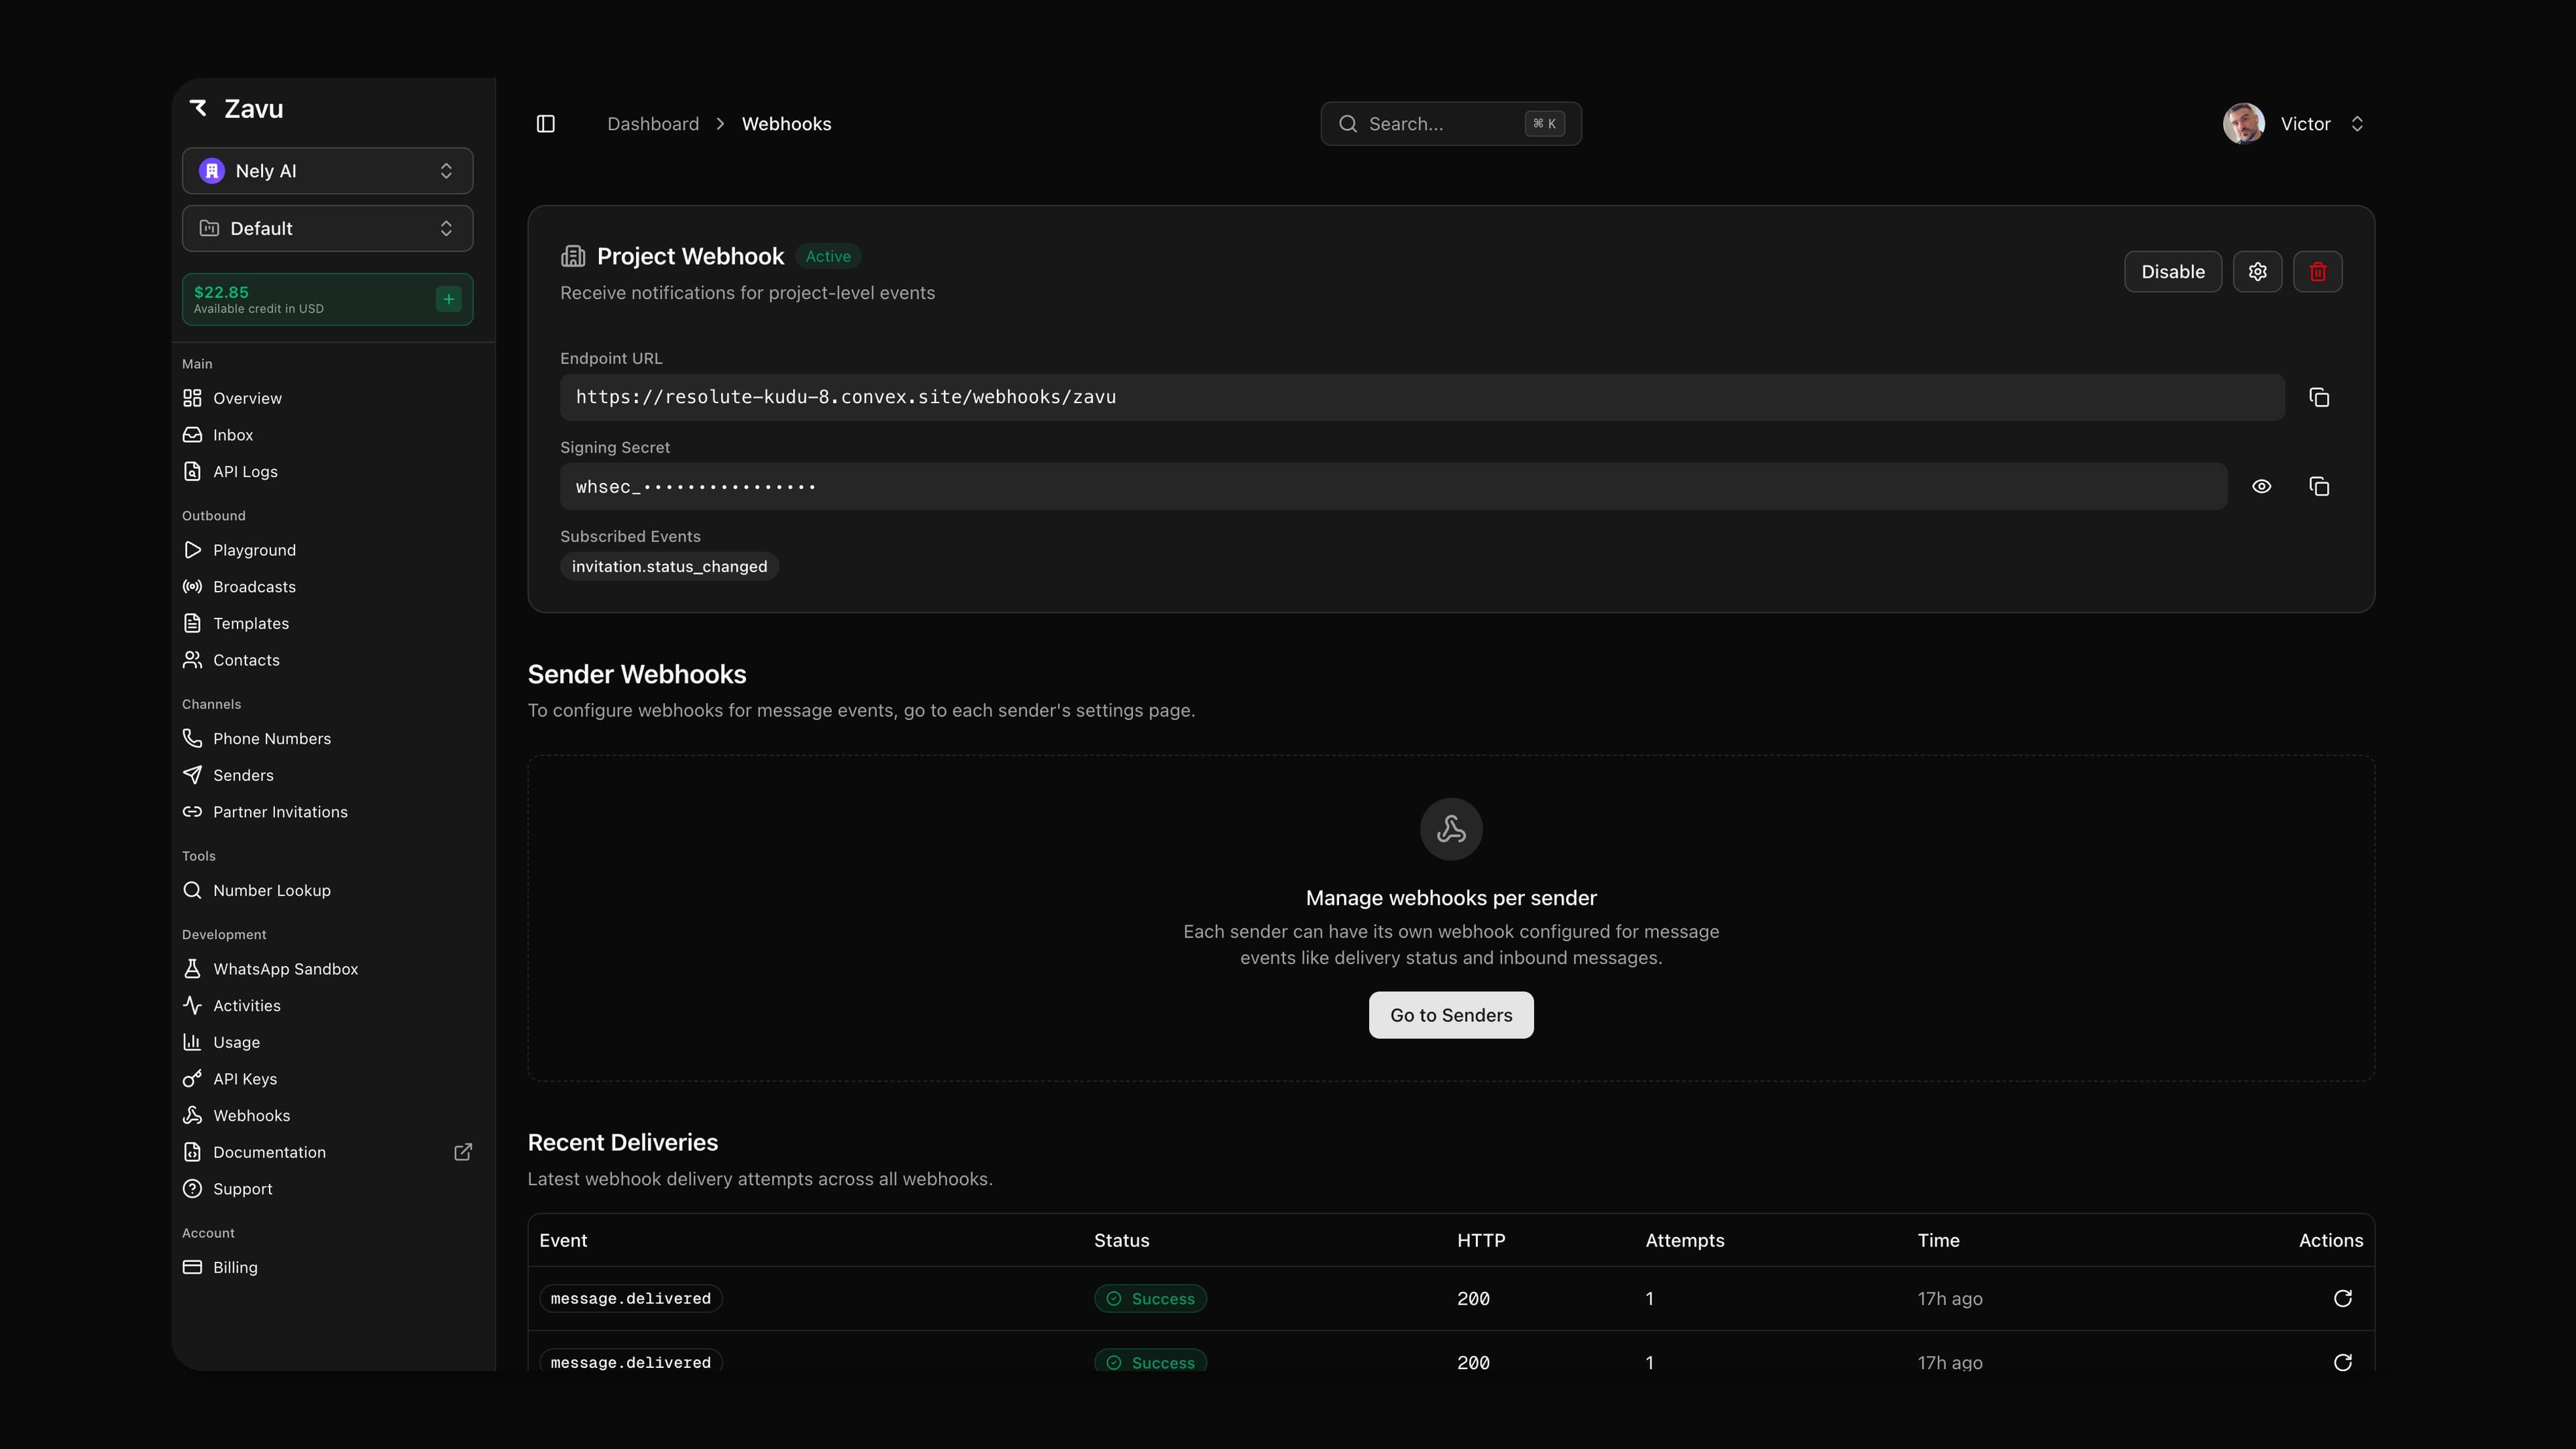Image resolution: width=2576 pixels, height=1449 pixels.
Task: Add credit with the plus icon
Action: coord(449,299)
